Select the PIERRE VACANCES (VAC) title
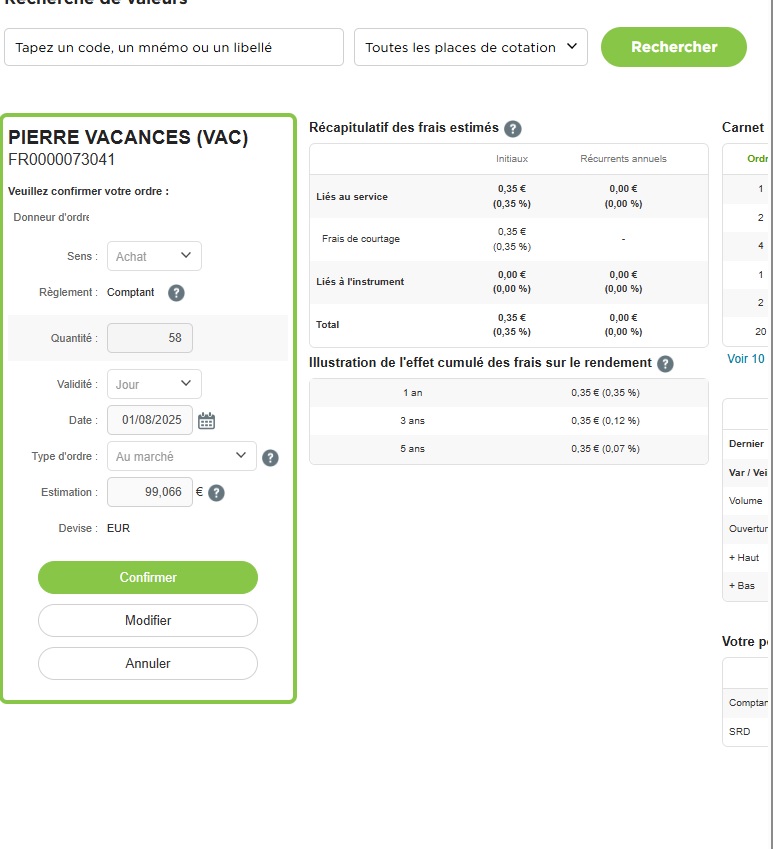773x849 pixels. point(128,138)
